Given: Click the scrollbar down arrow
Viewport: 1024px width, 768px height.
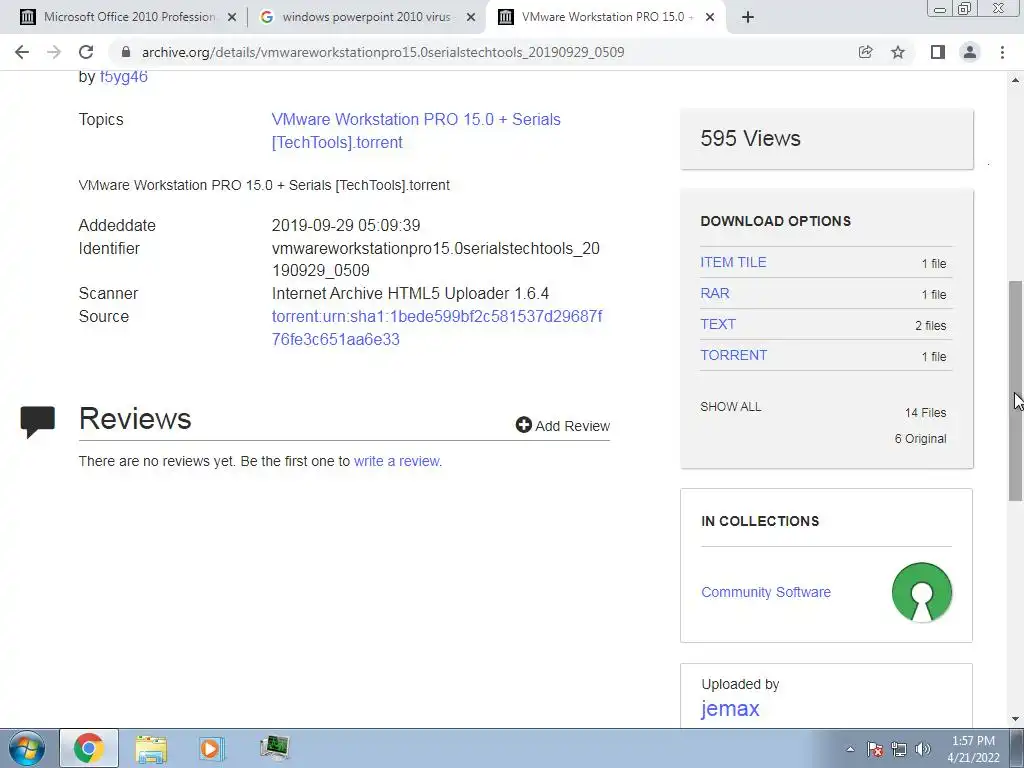Looking at the screenshot, I should pos(1015,719).
